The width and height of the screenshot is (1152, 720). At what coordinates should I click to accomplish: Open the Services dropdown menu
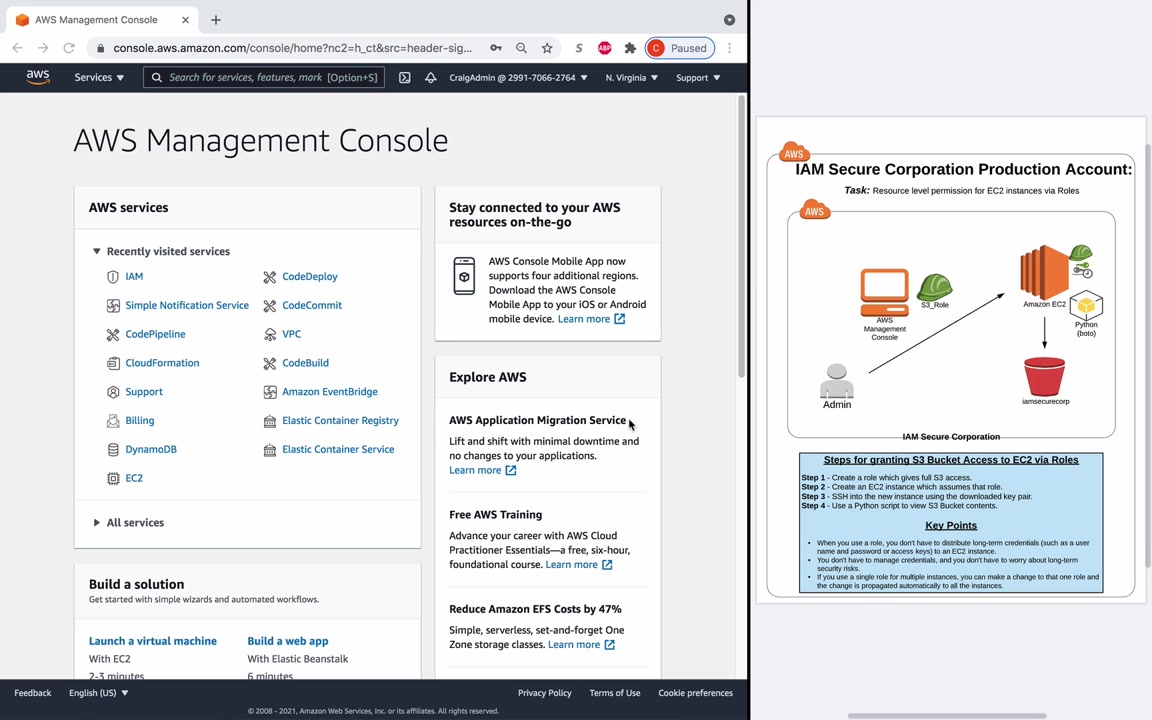(x=99, y=77)
